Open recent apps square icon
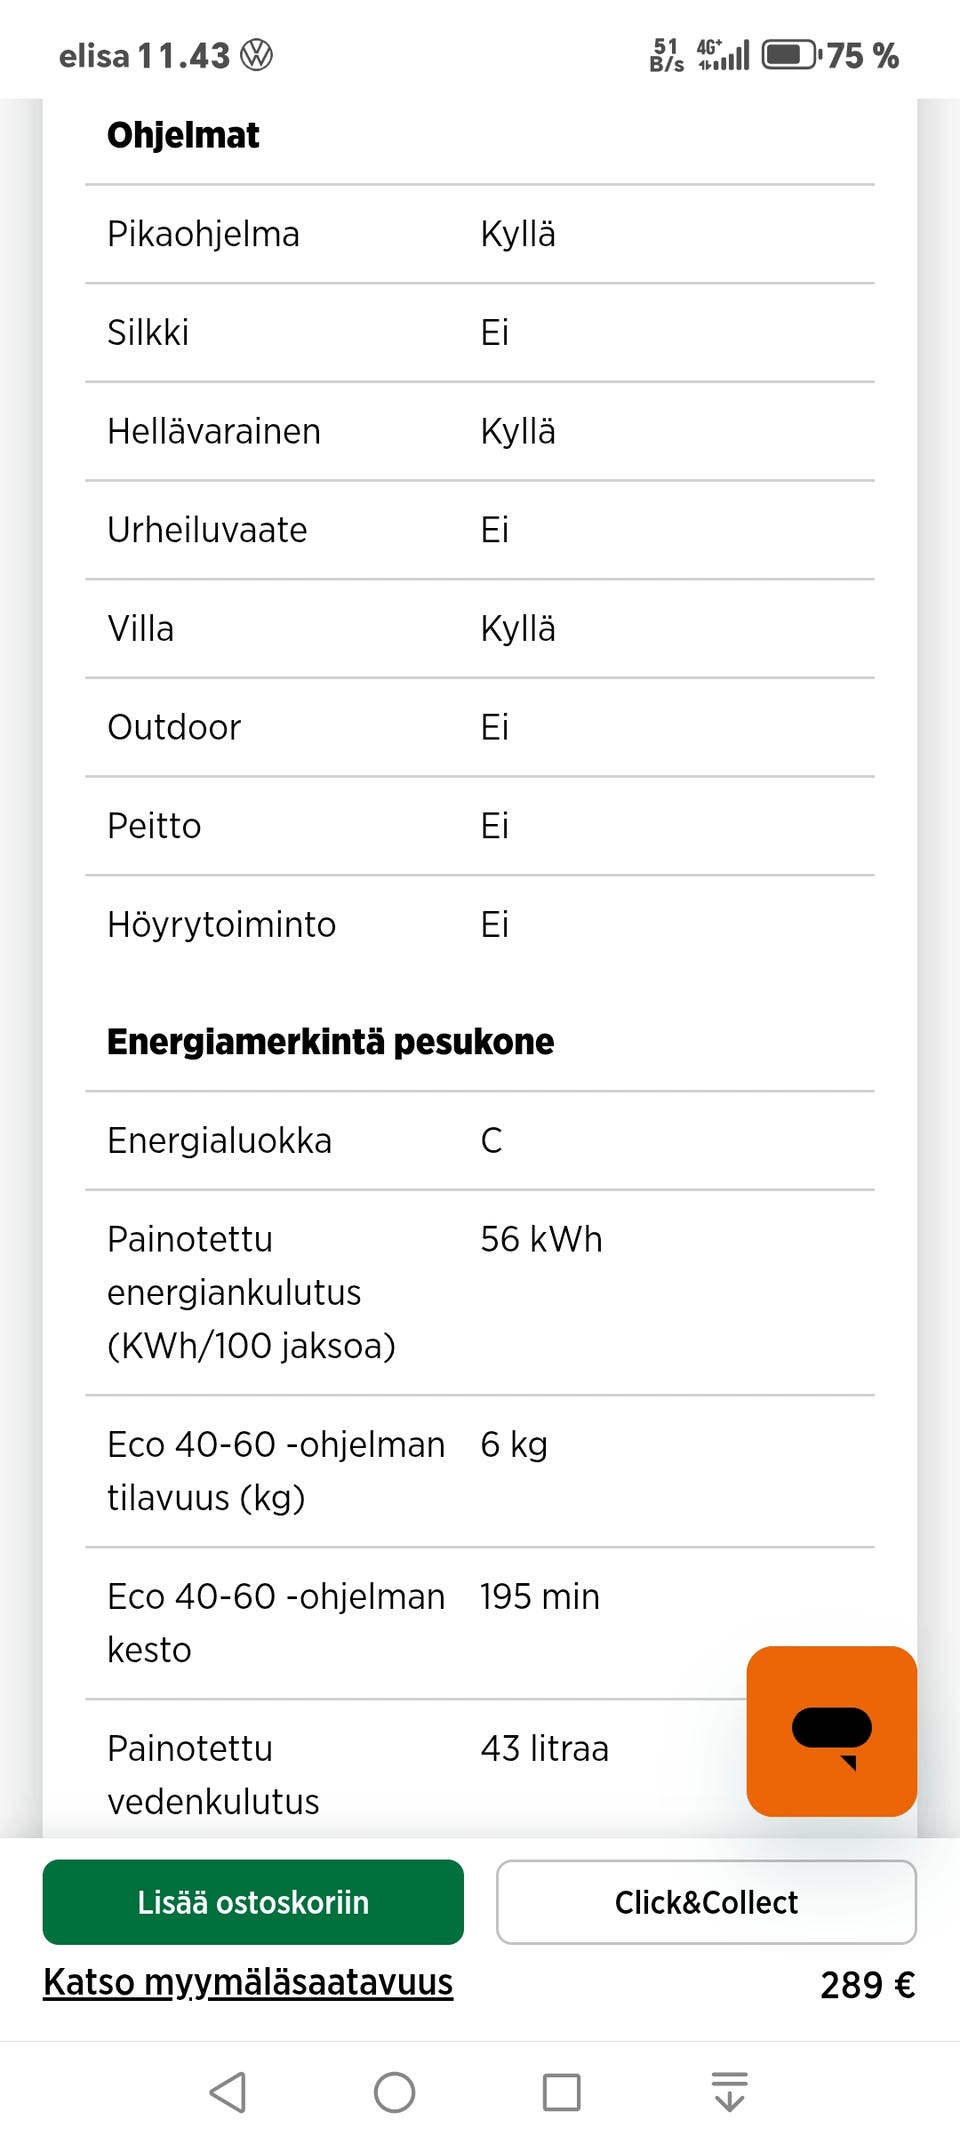 pos(561,2091)
